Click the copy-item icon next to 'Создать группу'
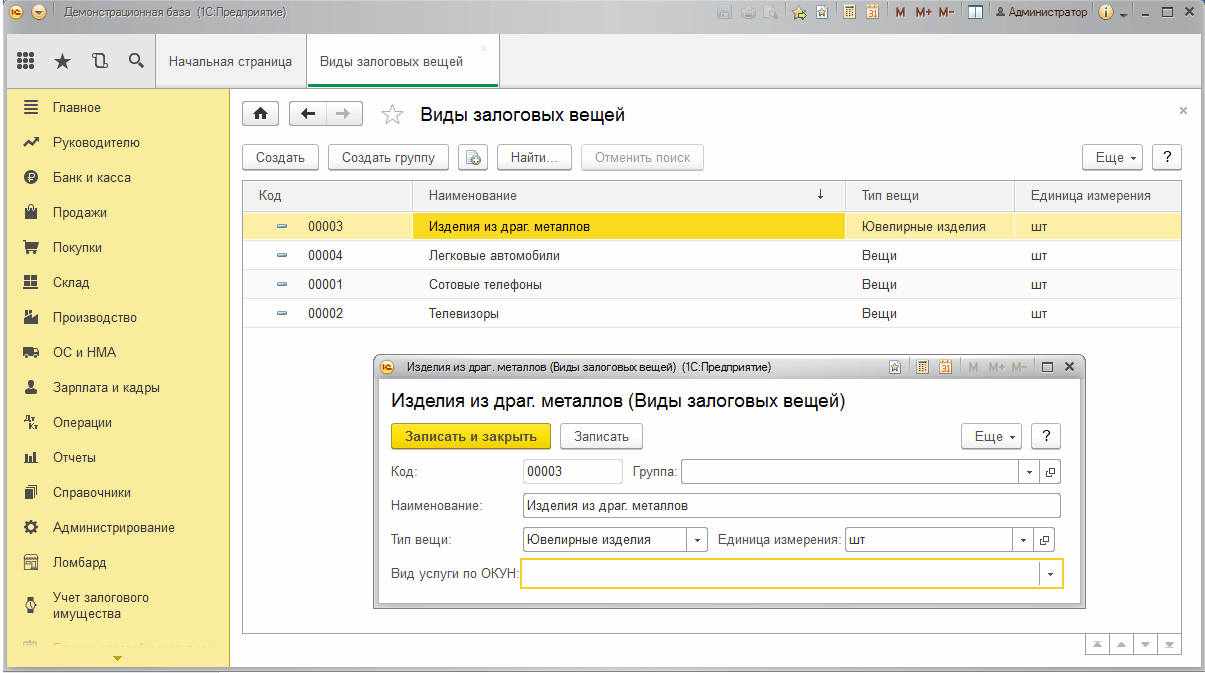The height and width of the screenshot is (673, 1205). pos(473,157)
